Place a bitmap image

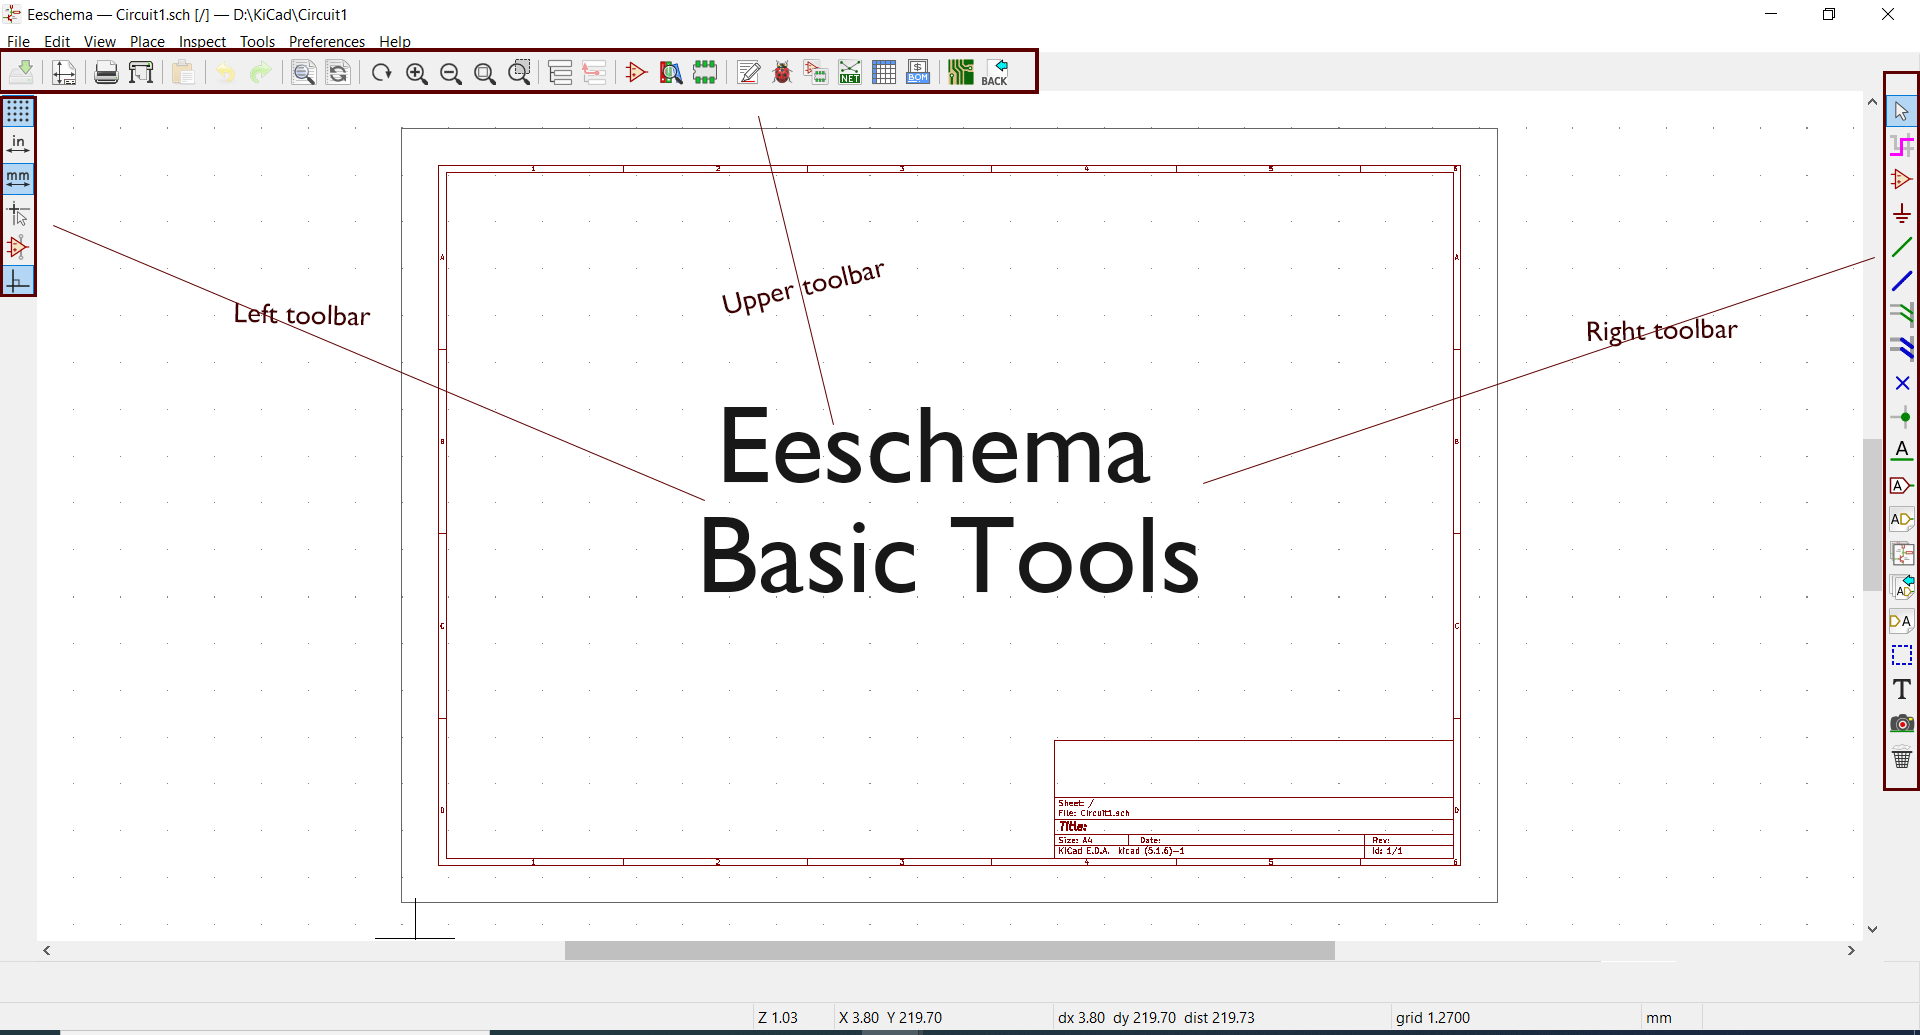click(1903, 723)
